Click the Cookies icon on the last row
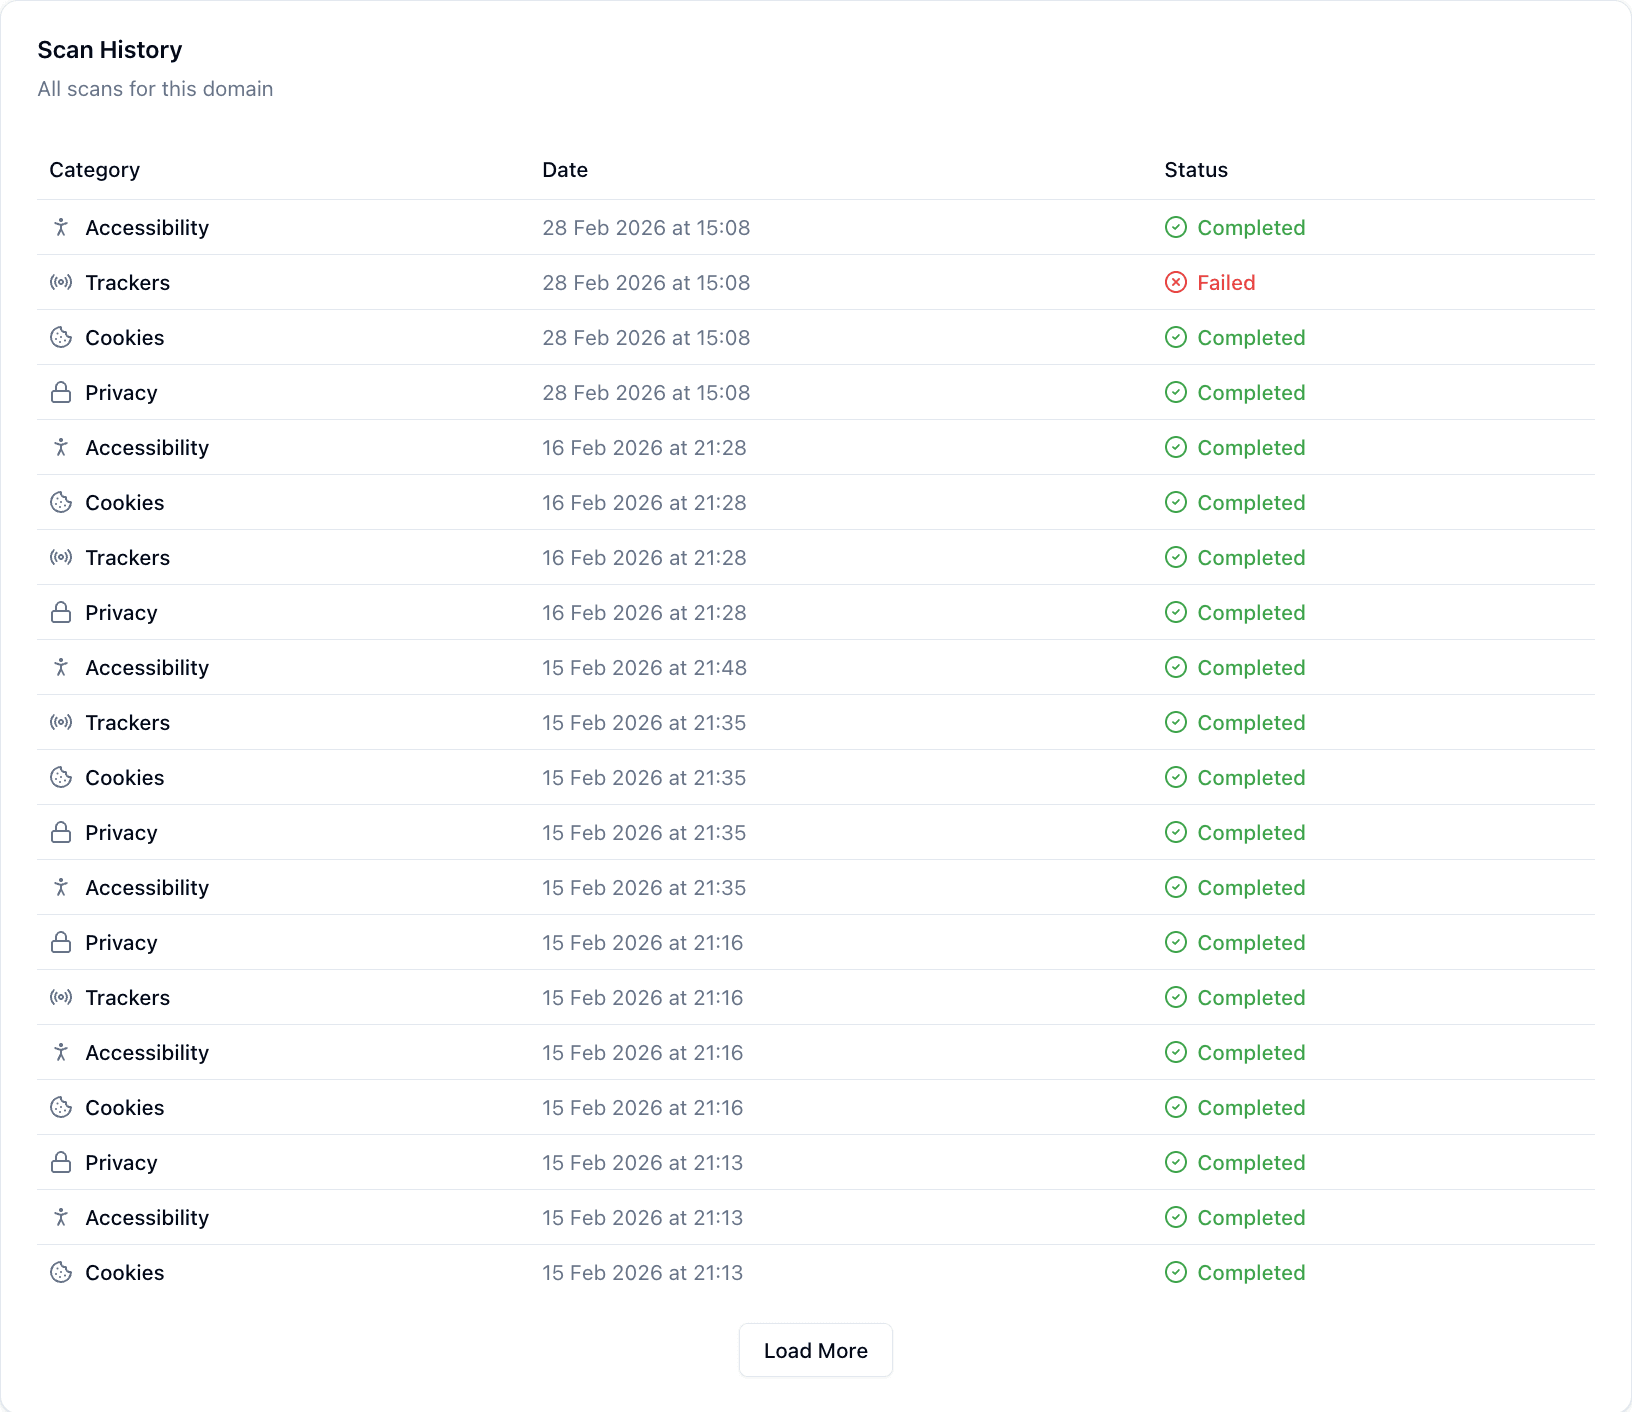 click(60, 1272)
